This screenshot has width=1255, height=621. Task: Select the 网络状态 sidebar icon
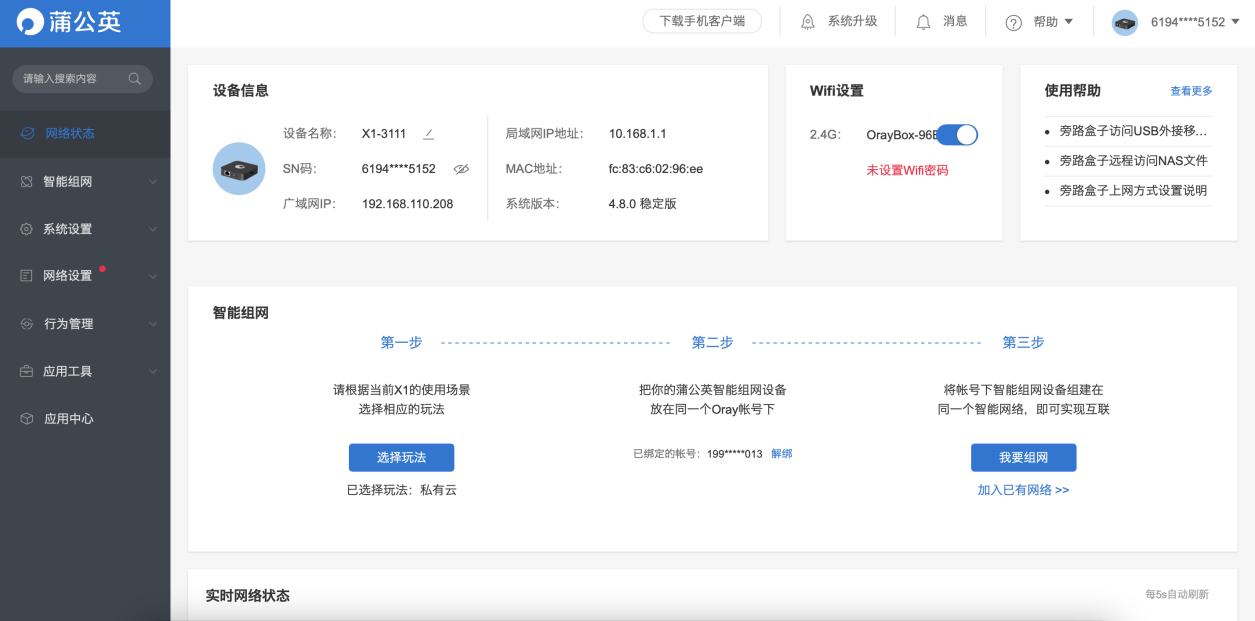tap(25, 134)
